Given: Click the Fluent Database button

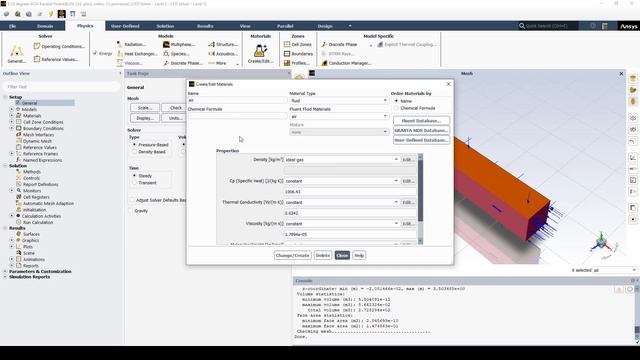Looking at the screenshot, I should (421, 121).
